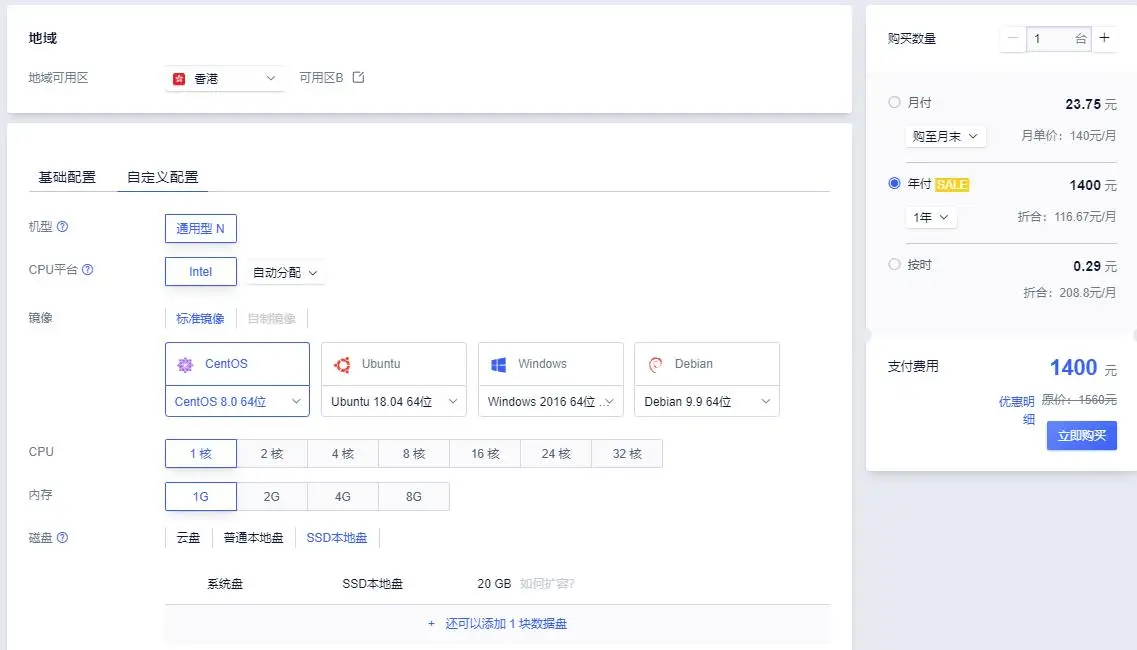Expand the CentOS 8.0 64位 version dropdown
The image size is (1137, 650).
(x=237, y=401)
